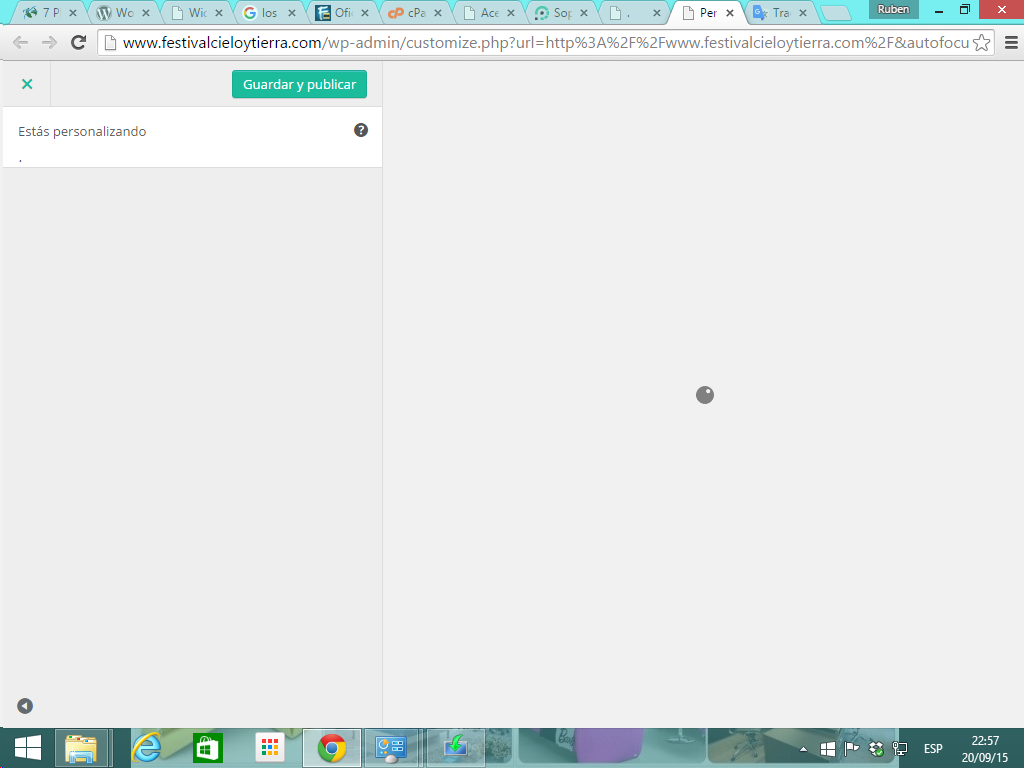Bookmark this page with the star icon

[982, 43]
